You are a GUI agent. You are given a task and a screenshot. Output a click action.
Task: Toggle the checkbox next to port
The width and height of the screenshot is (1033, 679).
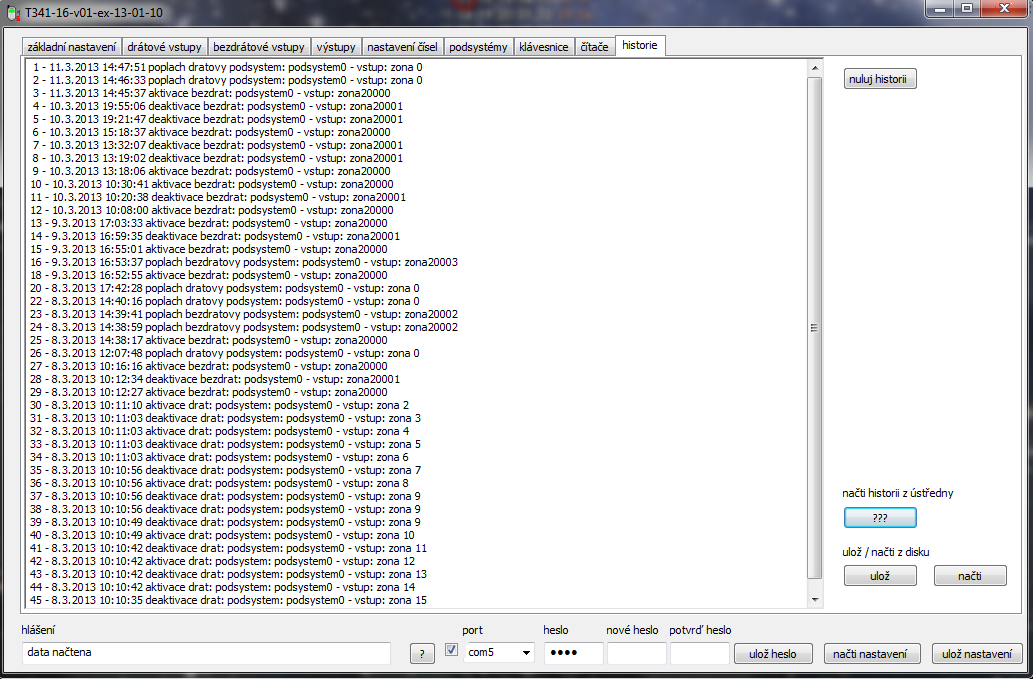pyautogui.click(x=451, y=650)
